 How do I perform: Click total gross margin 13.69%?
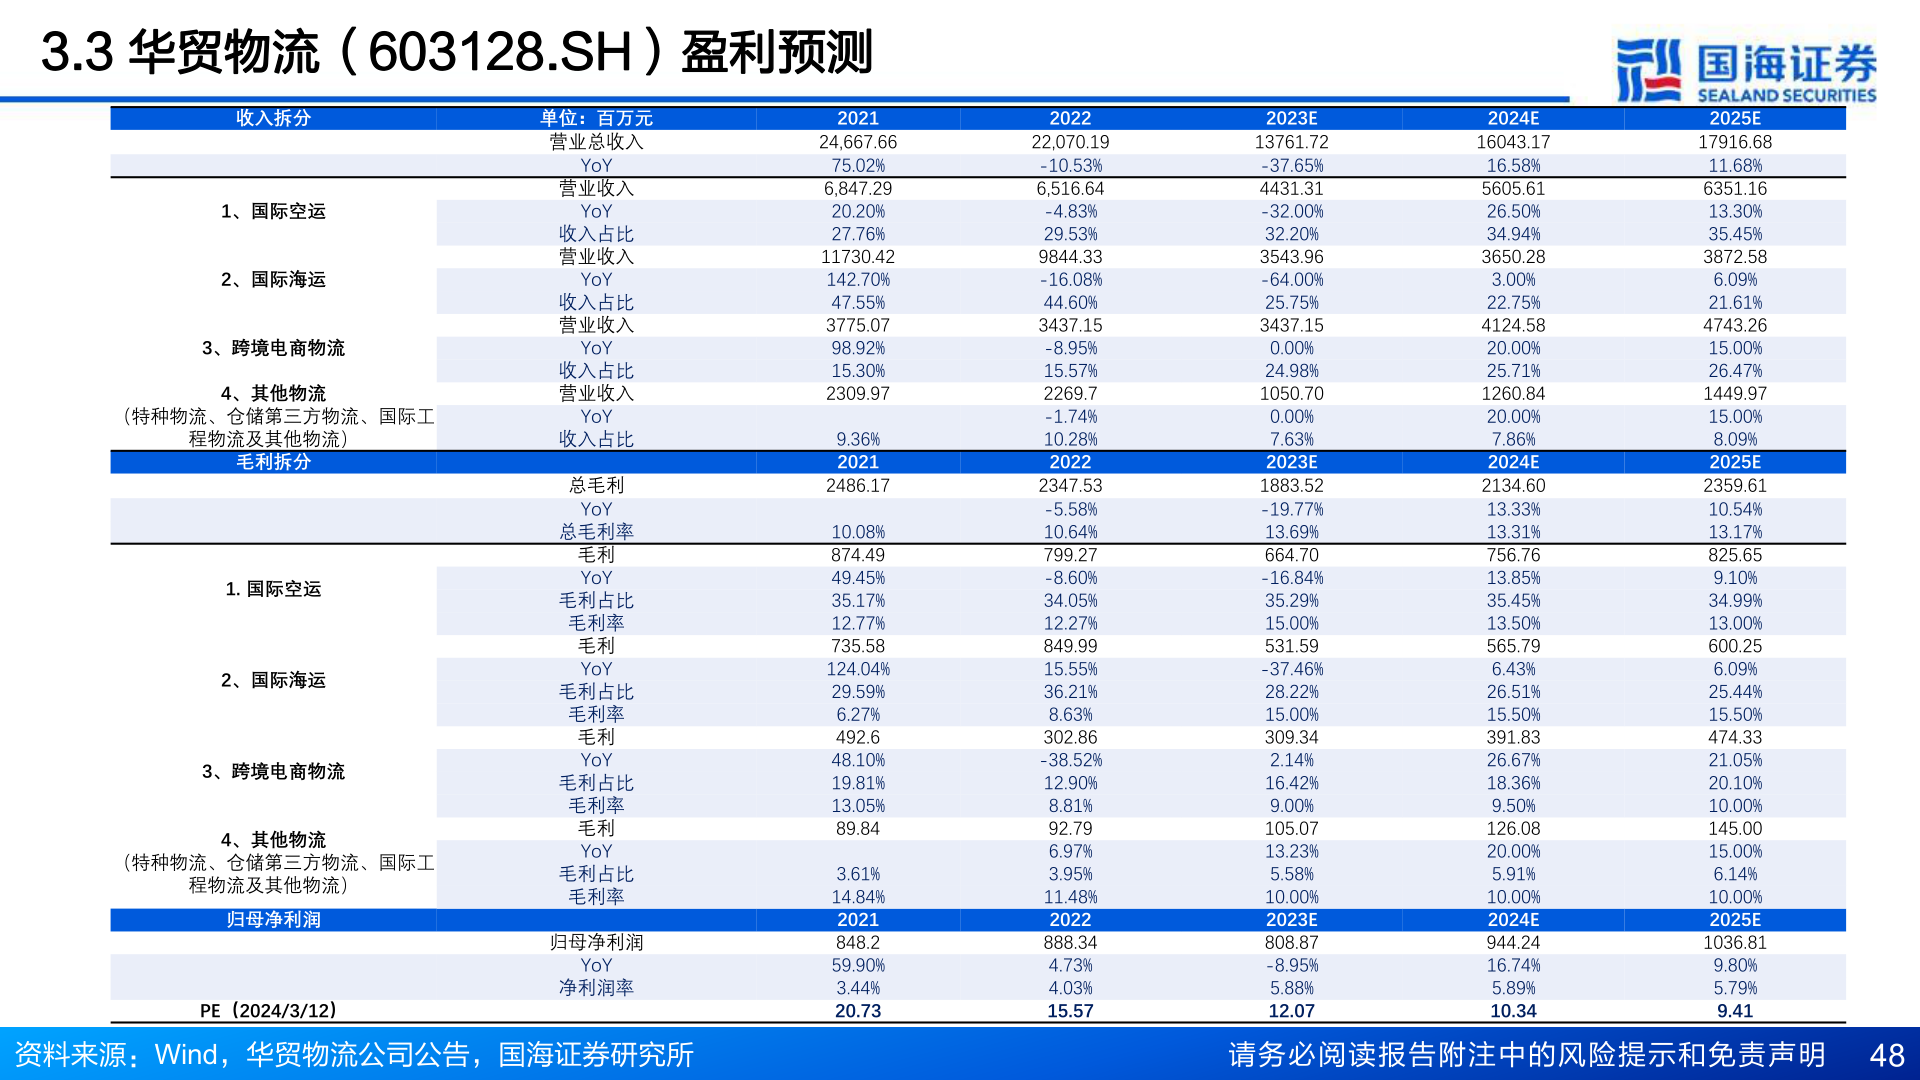(x=1292, y=532)
